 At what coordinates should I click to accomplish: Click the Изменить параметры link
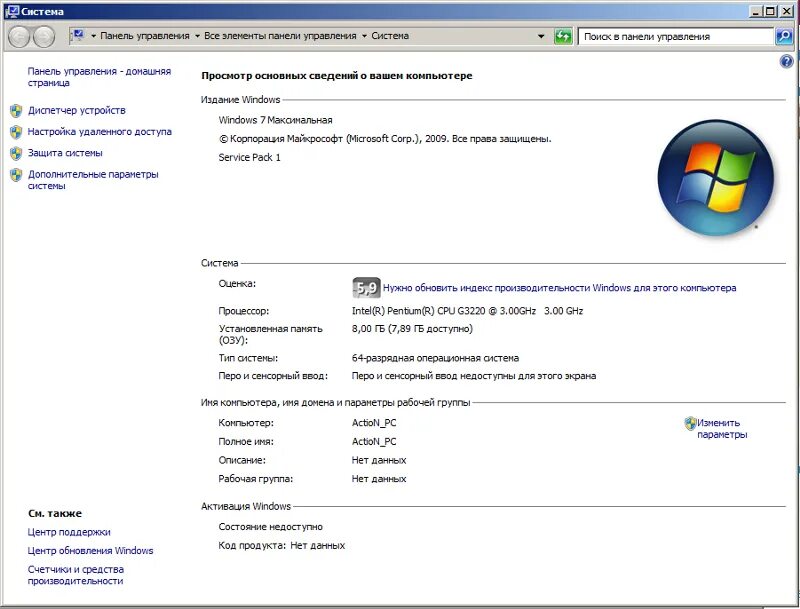point(722,429)
